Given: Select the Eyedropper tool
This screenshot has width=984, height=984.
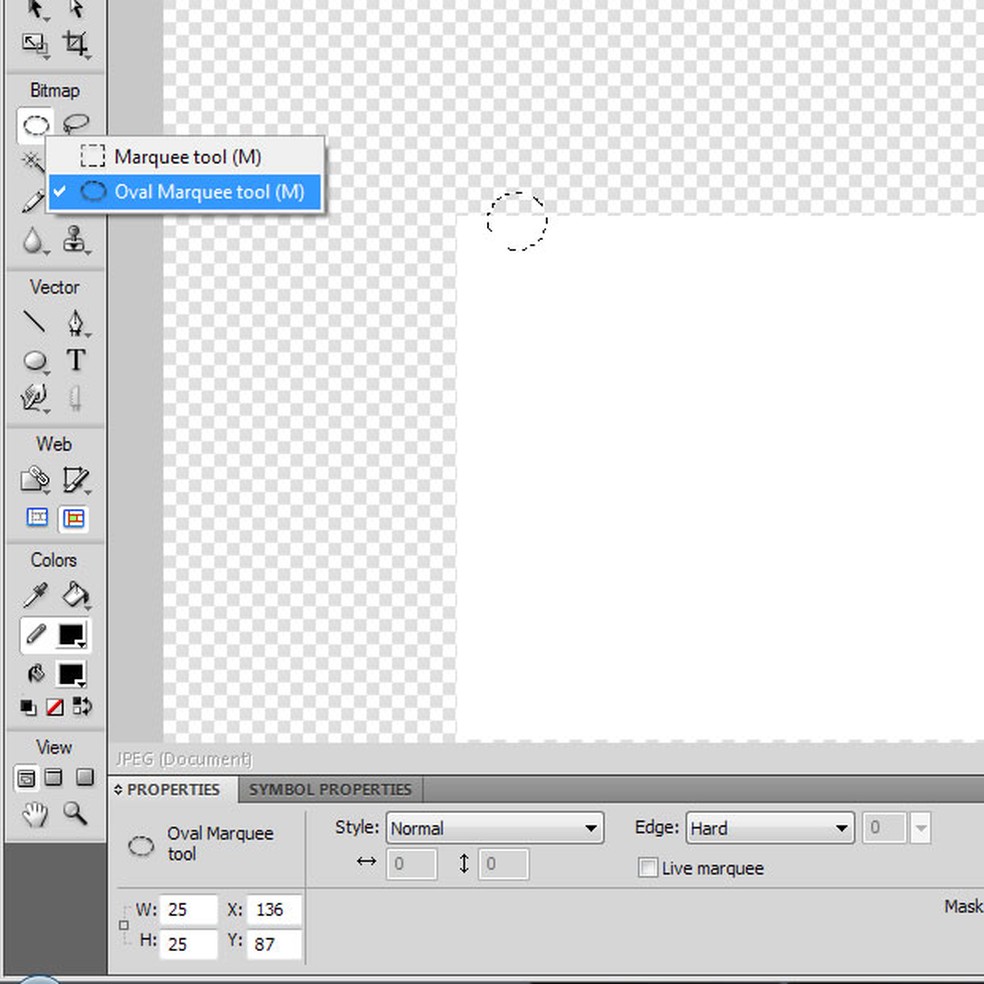Looking at the screenshot, I should click(35, 596).
